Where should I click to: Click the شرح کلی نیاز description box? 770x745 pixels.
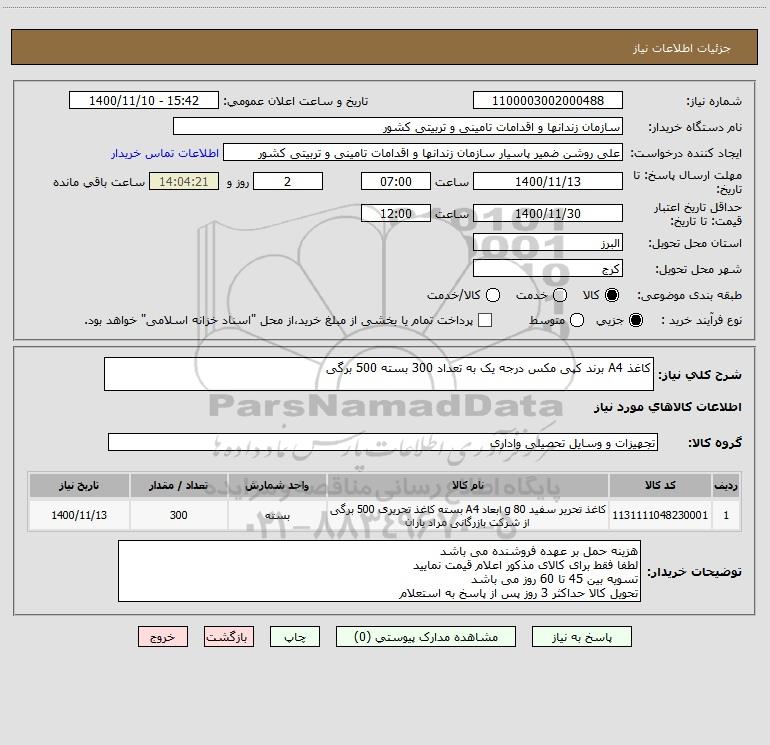[379, 374]
